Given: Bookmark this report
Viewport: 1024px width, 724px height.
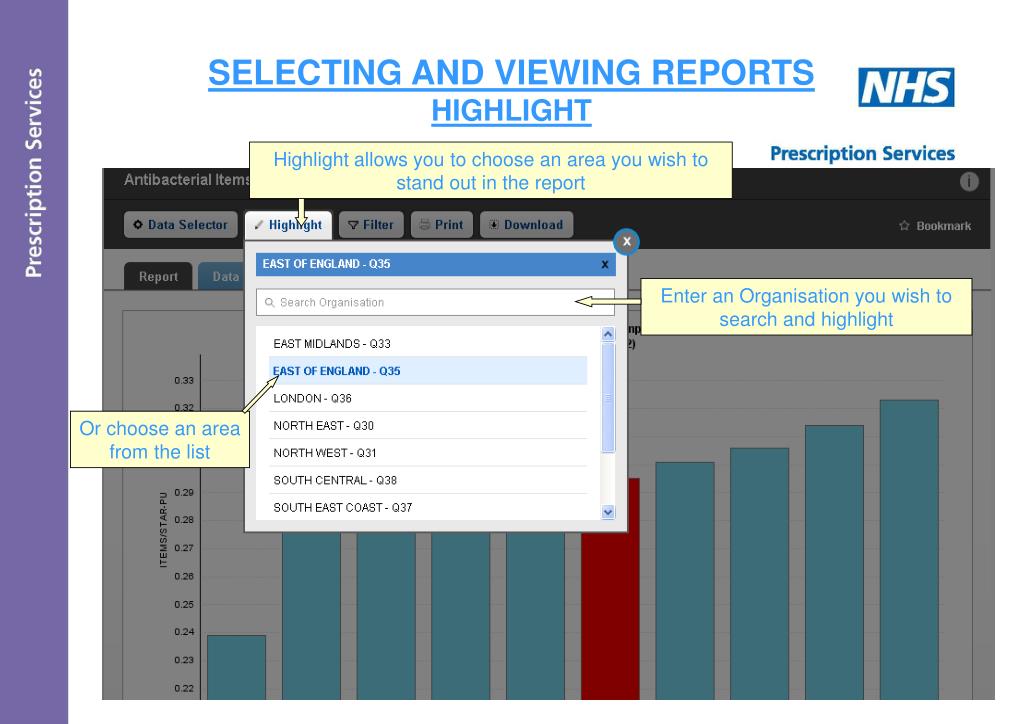Looking at the screenshot, I should (x=935, y=226).
